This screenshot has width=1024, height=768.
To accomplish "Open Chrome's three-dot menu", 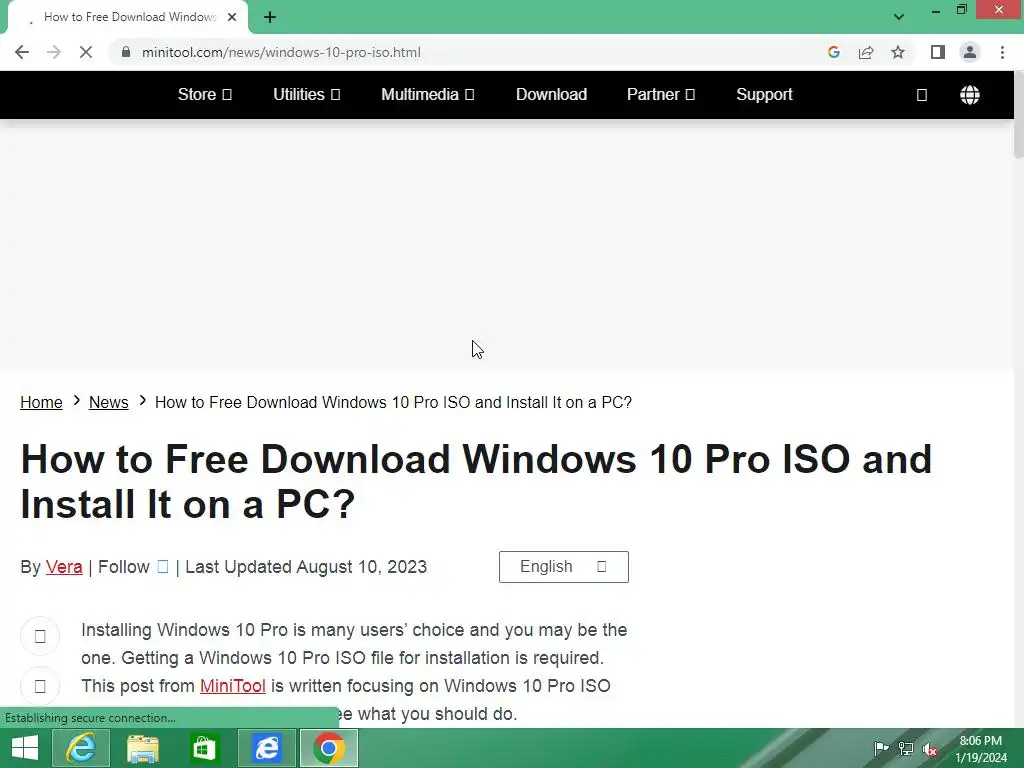I will pyautogui.click(x=1002, y=52).
